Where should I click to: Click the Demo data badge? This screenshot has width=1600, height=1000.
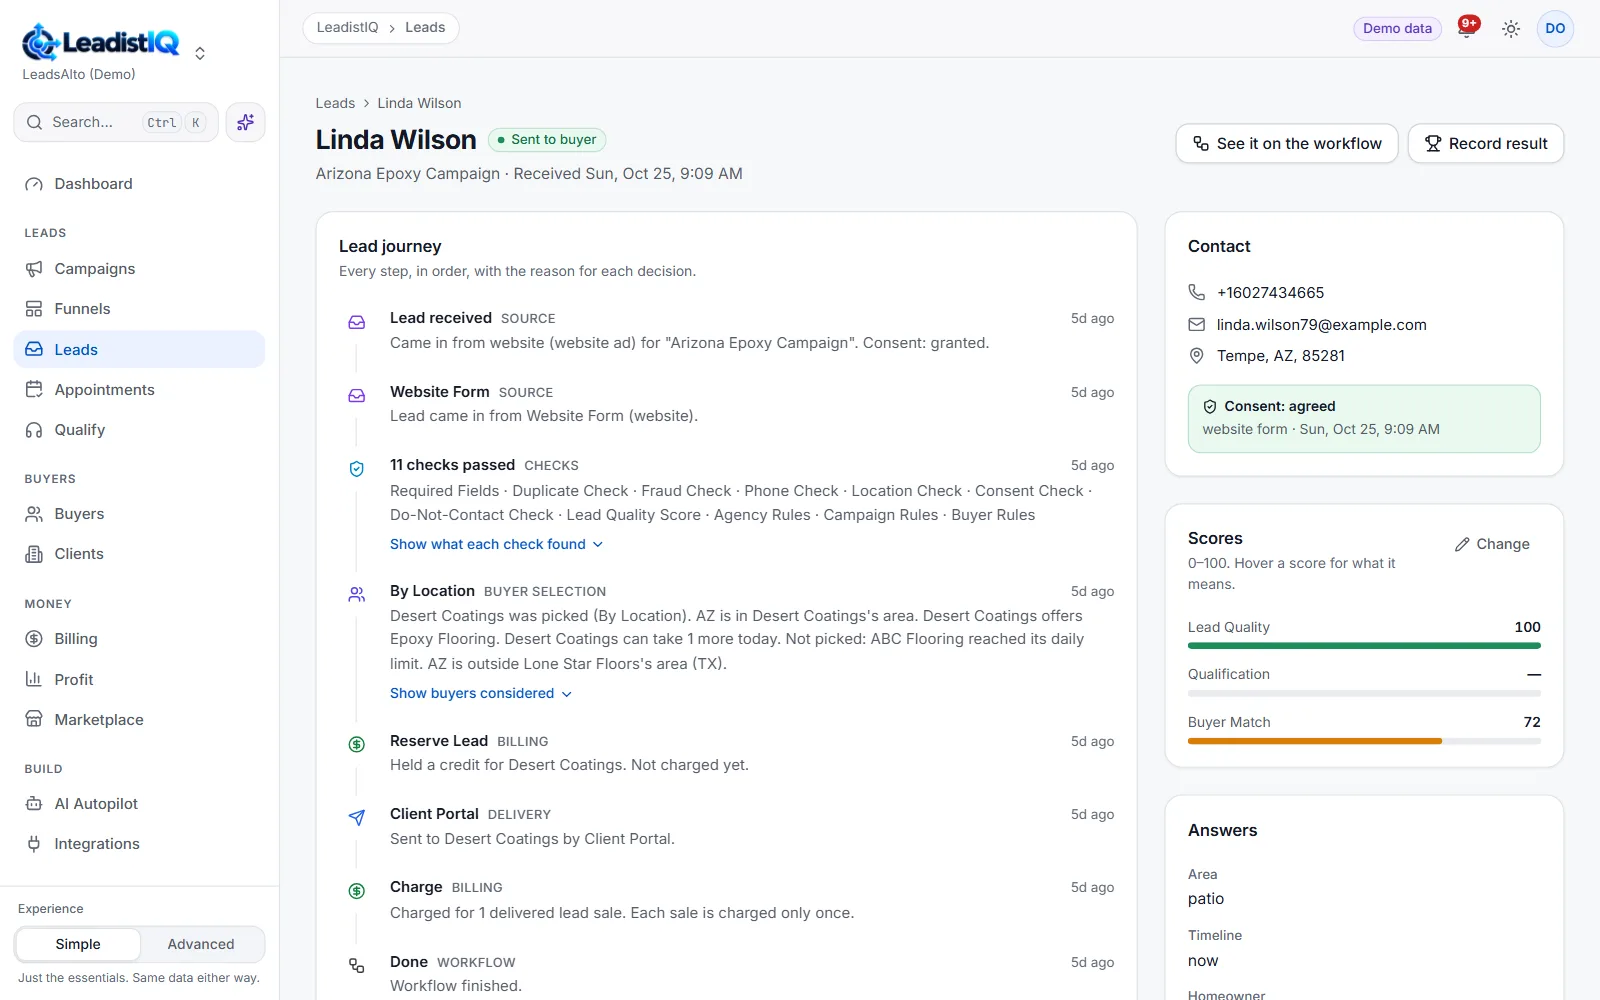click(x=1397, y=28)
